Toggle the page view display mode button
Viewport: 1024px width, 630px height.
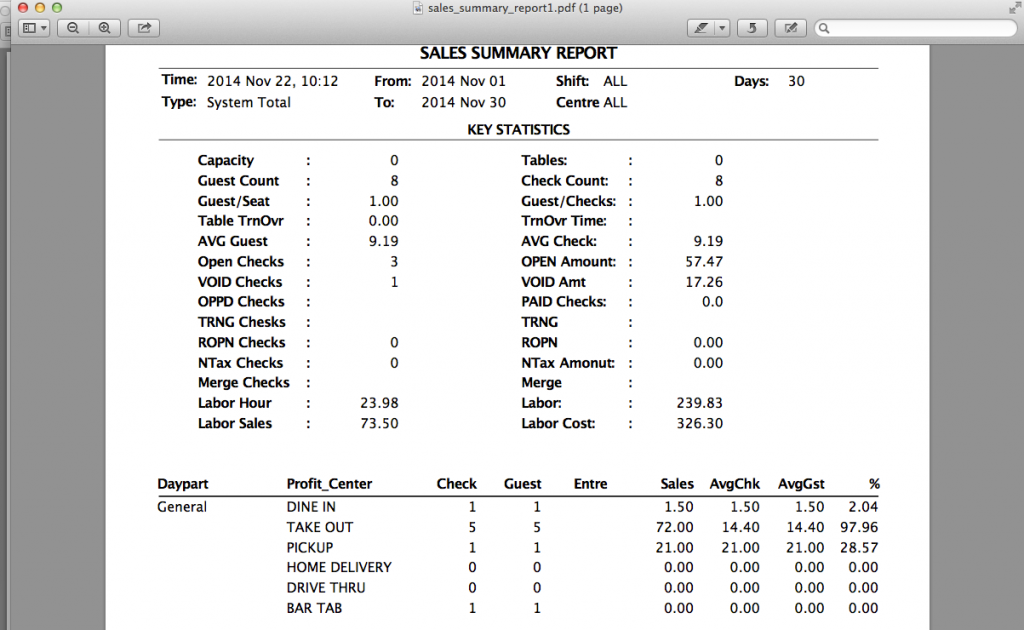pos(30,27)
